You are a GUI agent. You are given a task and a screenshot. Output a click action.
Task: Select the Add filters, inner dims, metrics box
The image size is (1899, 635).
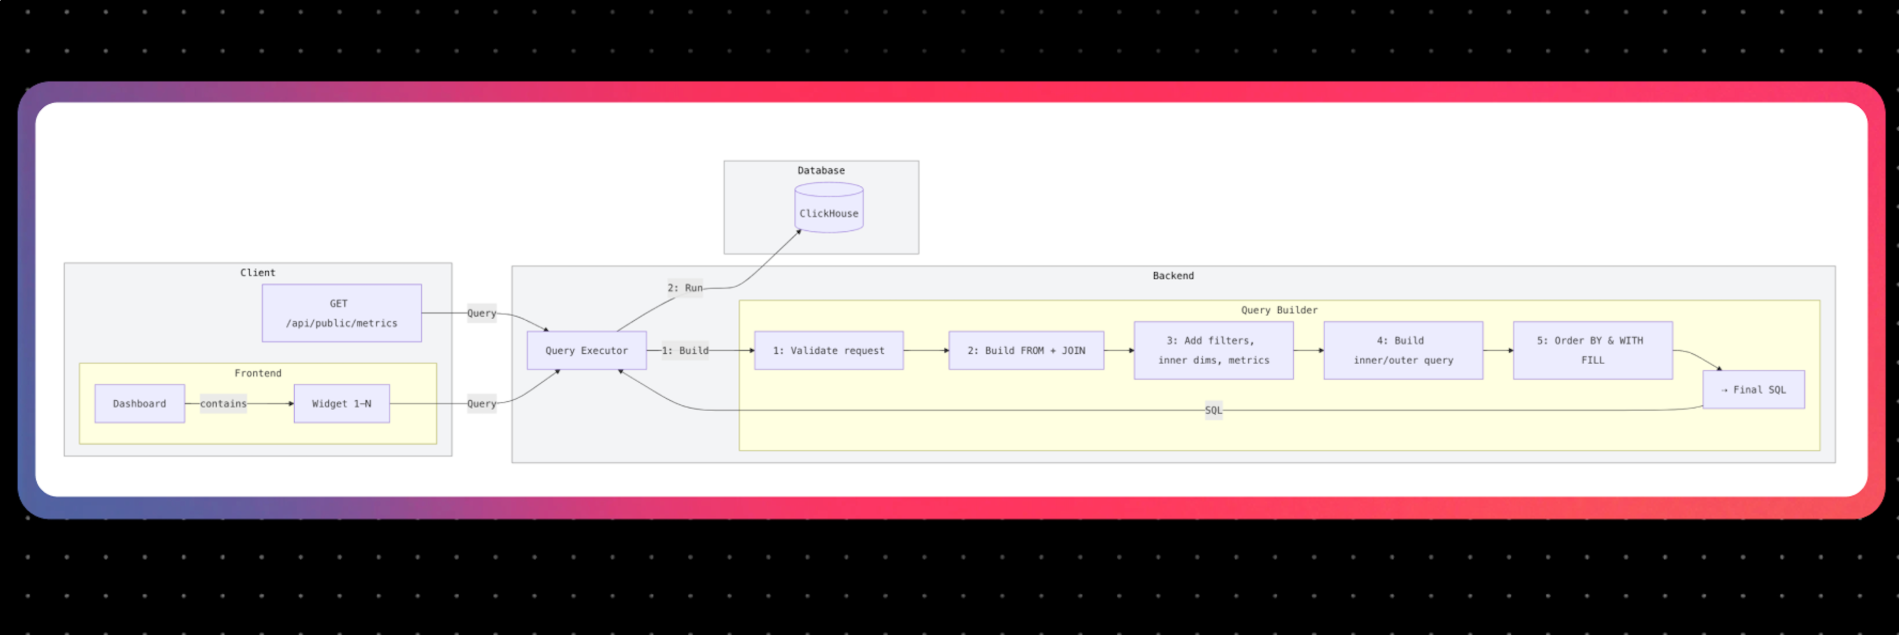[1213, 351]
